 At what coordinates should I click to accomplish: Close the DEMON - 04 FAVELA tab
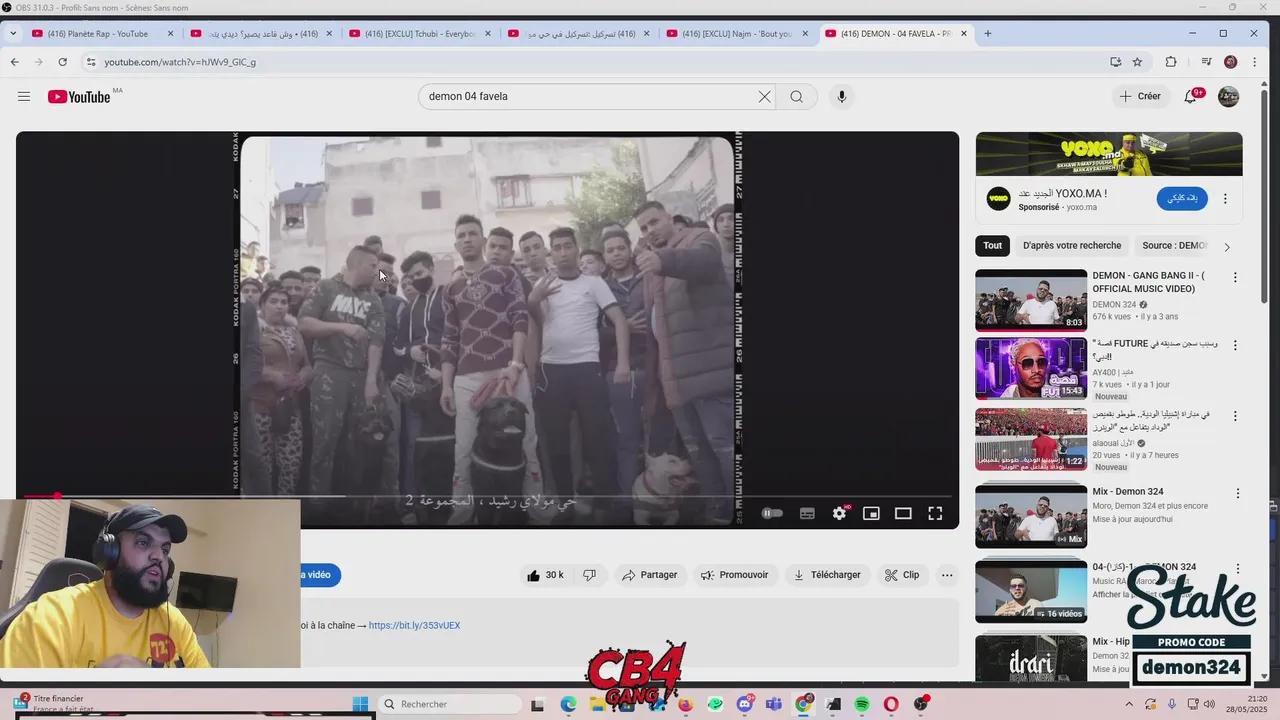click(964, 33)
